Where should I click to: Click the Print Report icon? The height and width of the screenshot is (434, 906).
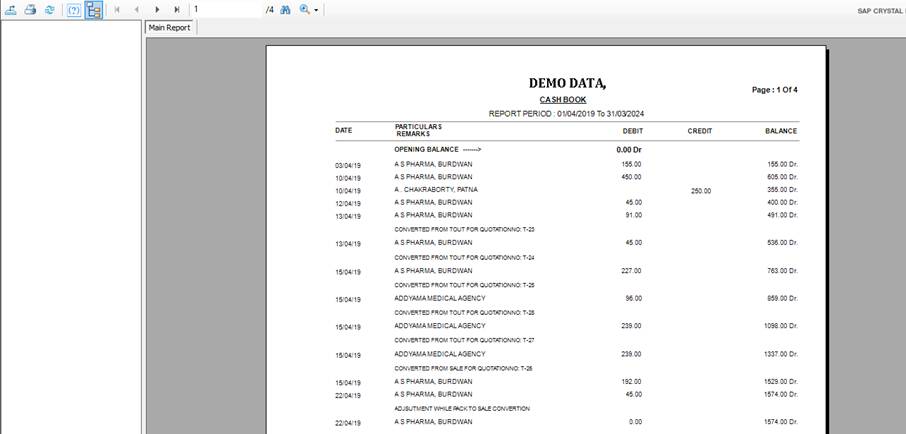tap(30, 9)
